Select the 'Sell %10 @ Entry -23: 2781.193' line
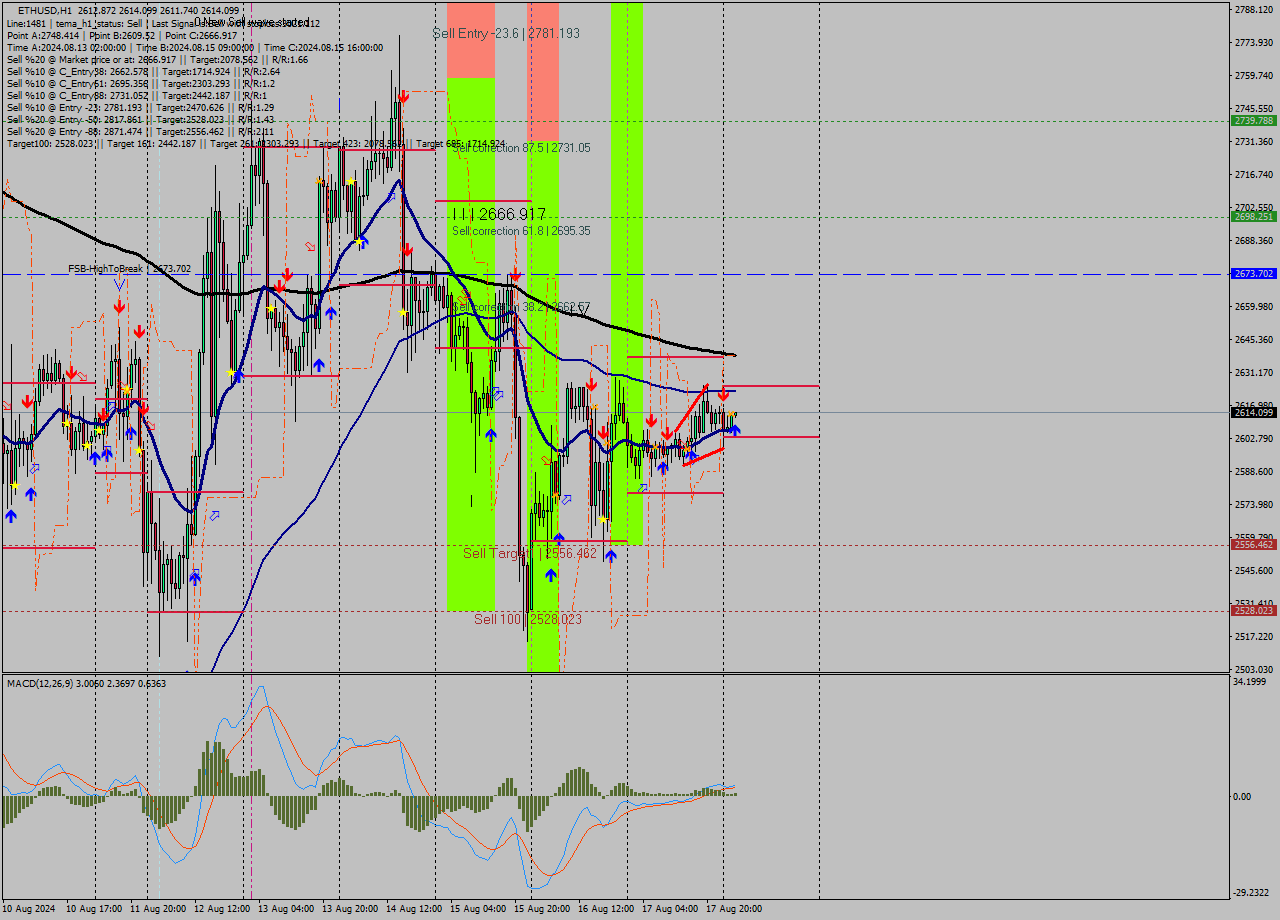The image size is (1280, 920). (x=140, y=107)
